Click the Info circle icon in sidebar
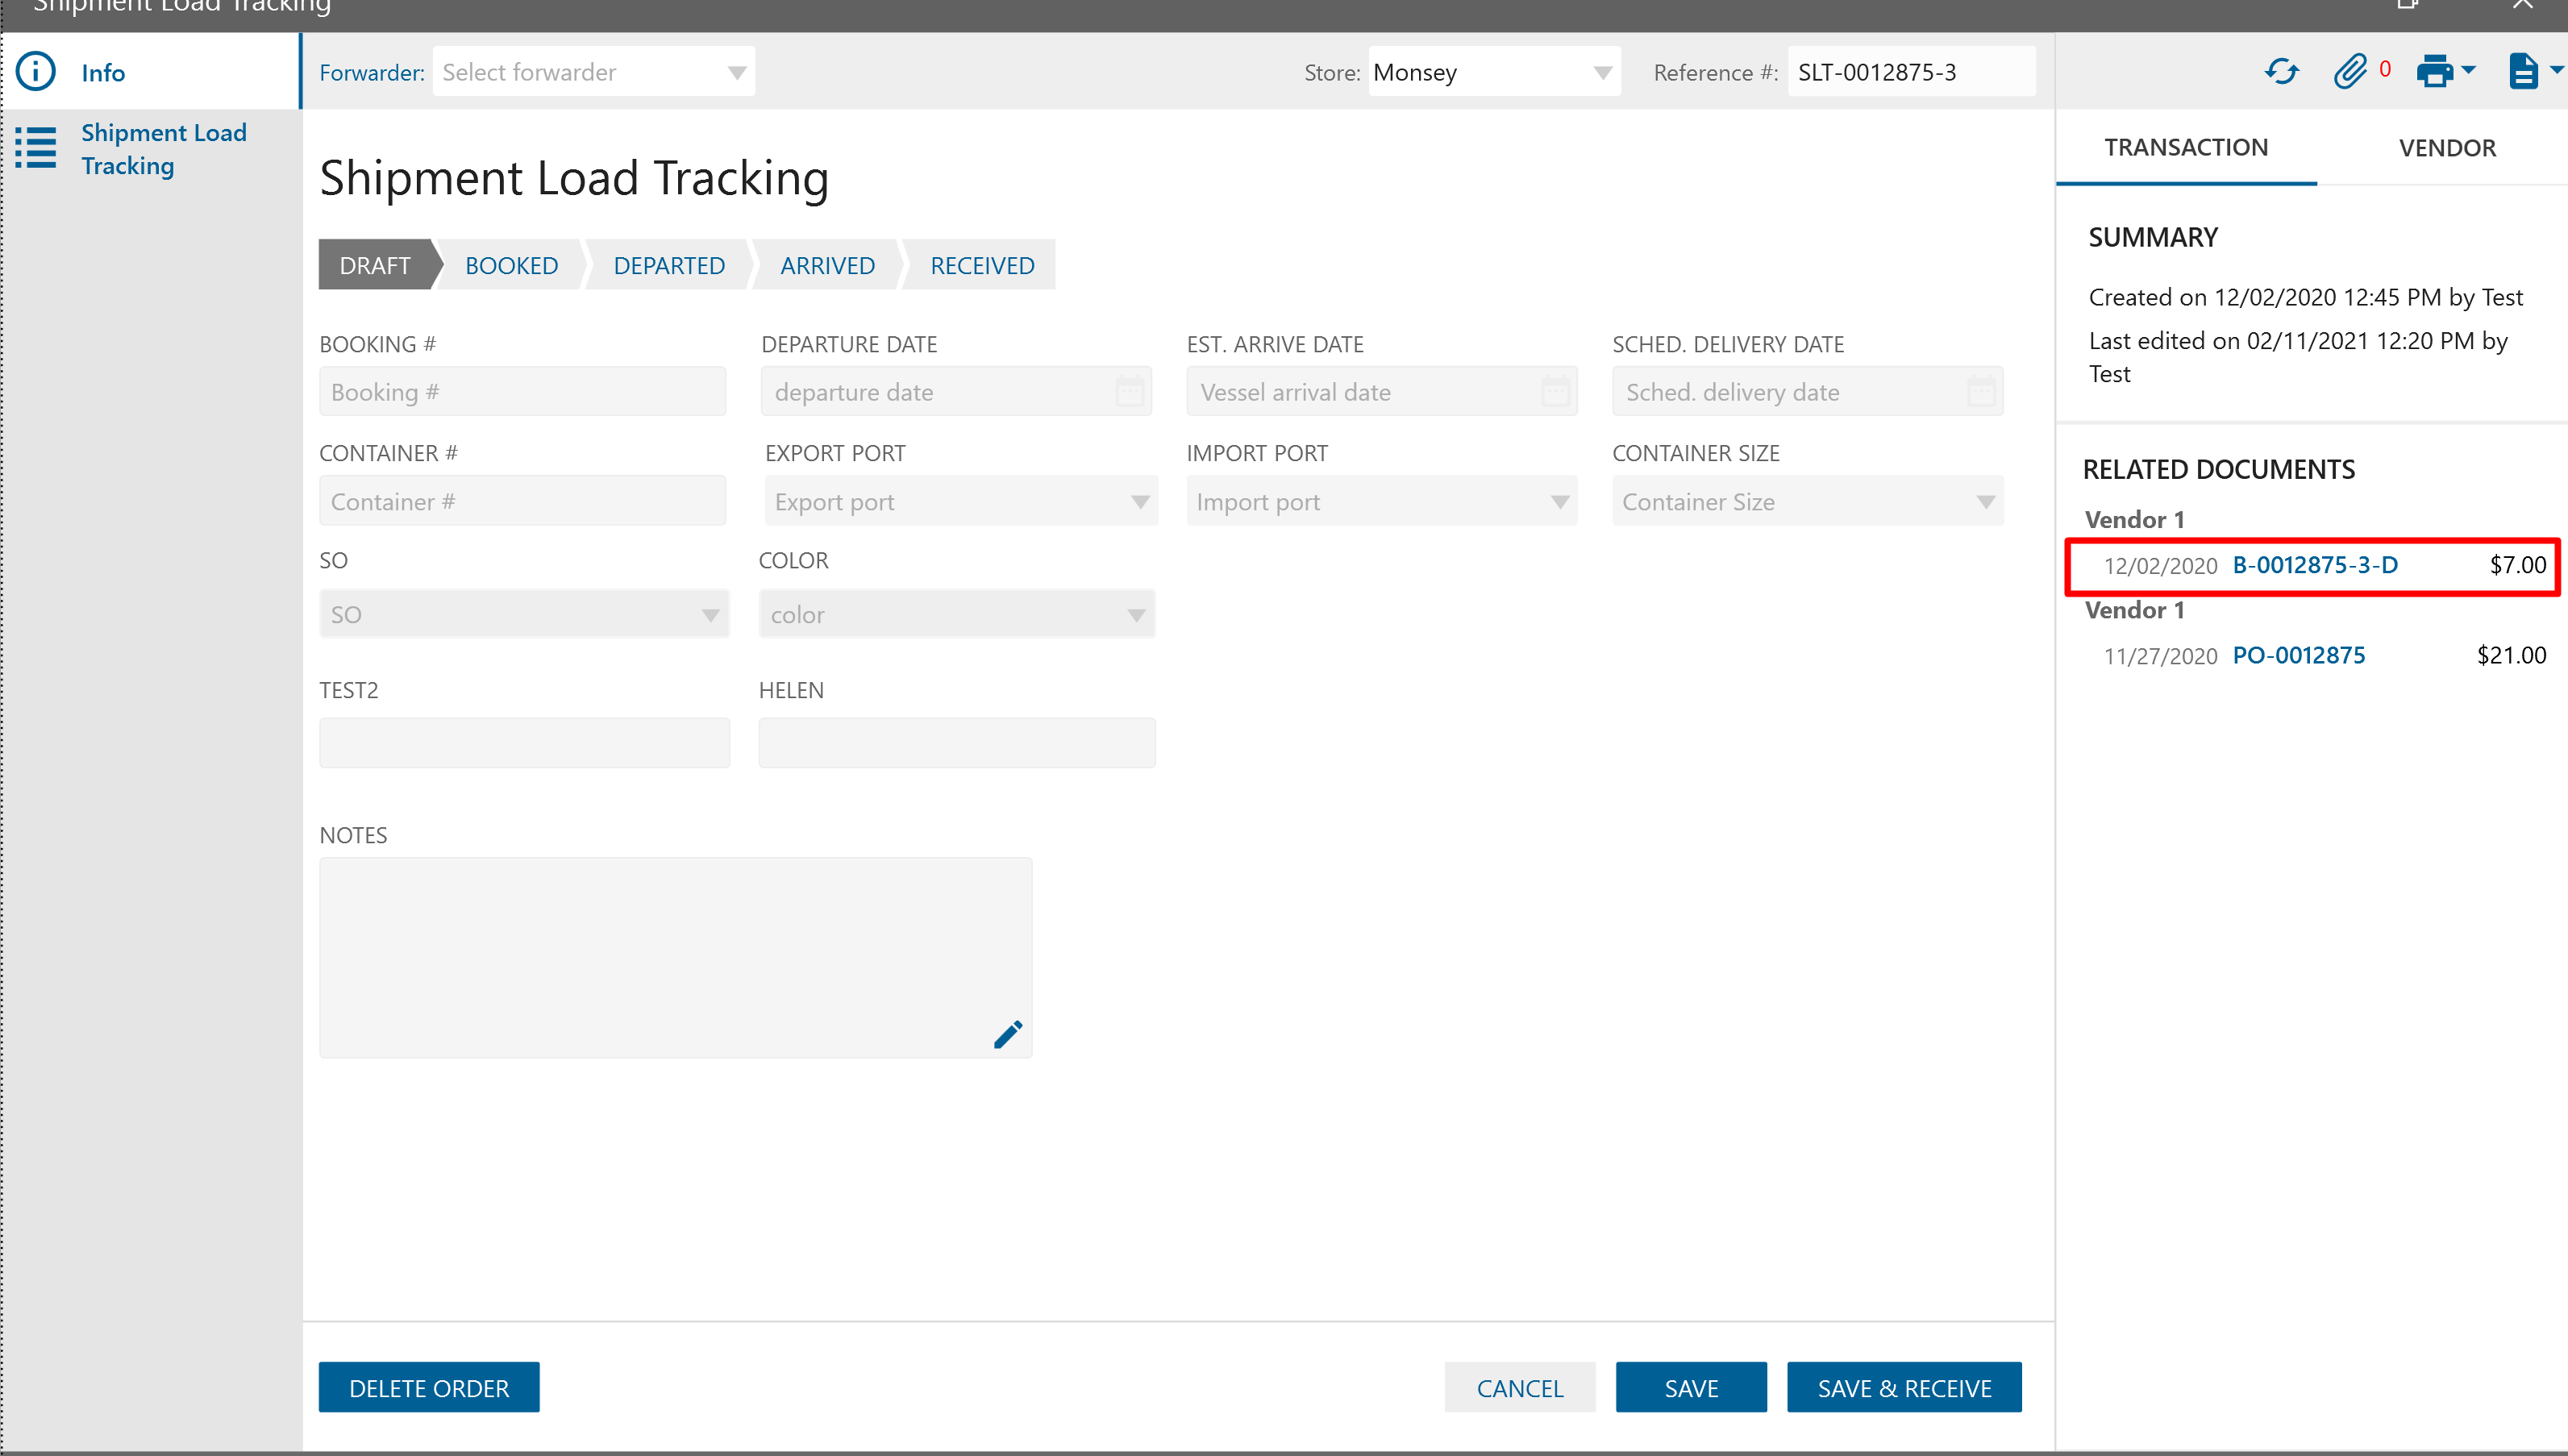 (x=36, y=72)
